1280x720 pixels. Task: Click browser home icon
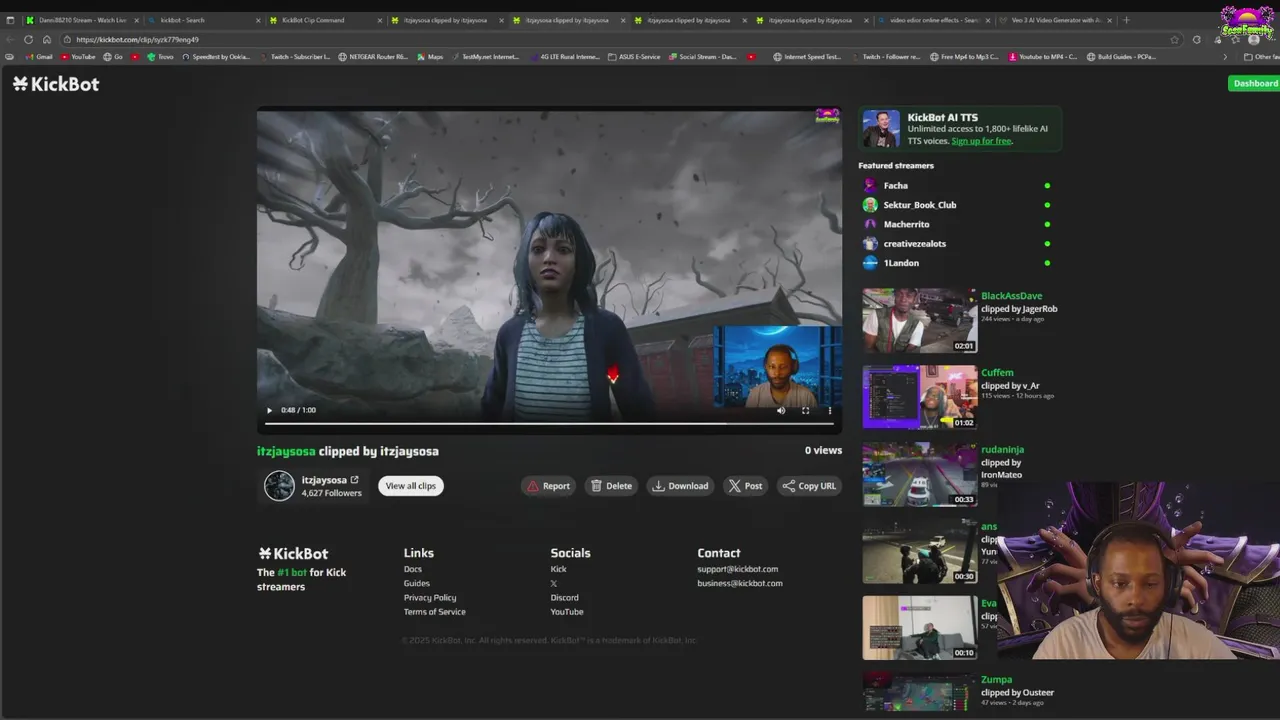(x=46, y=39)
